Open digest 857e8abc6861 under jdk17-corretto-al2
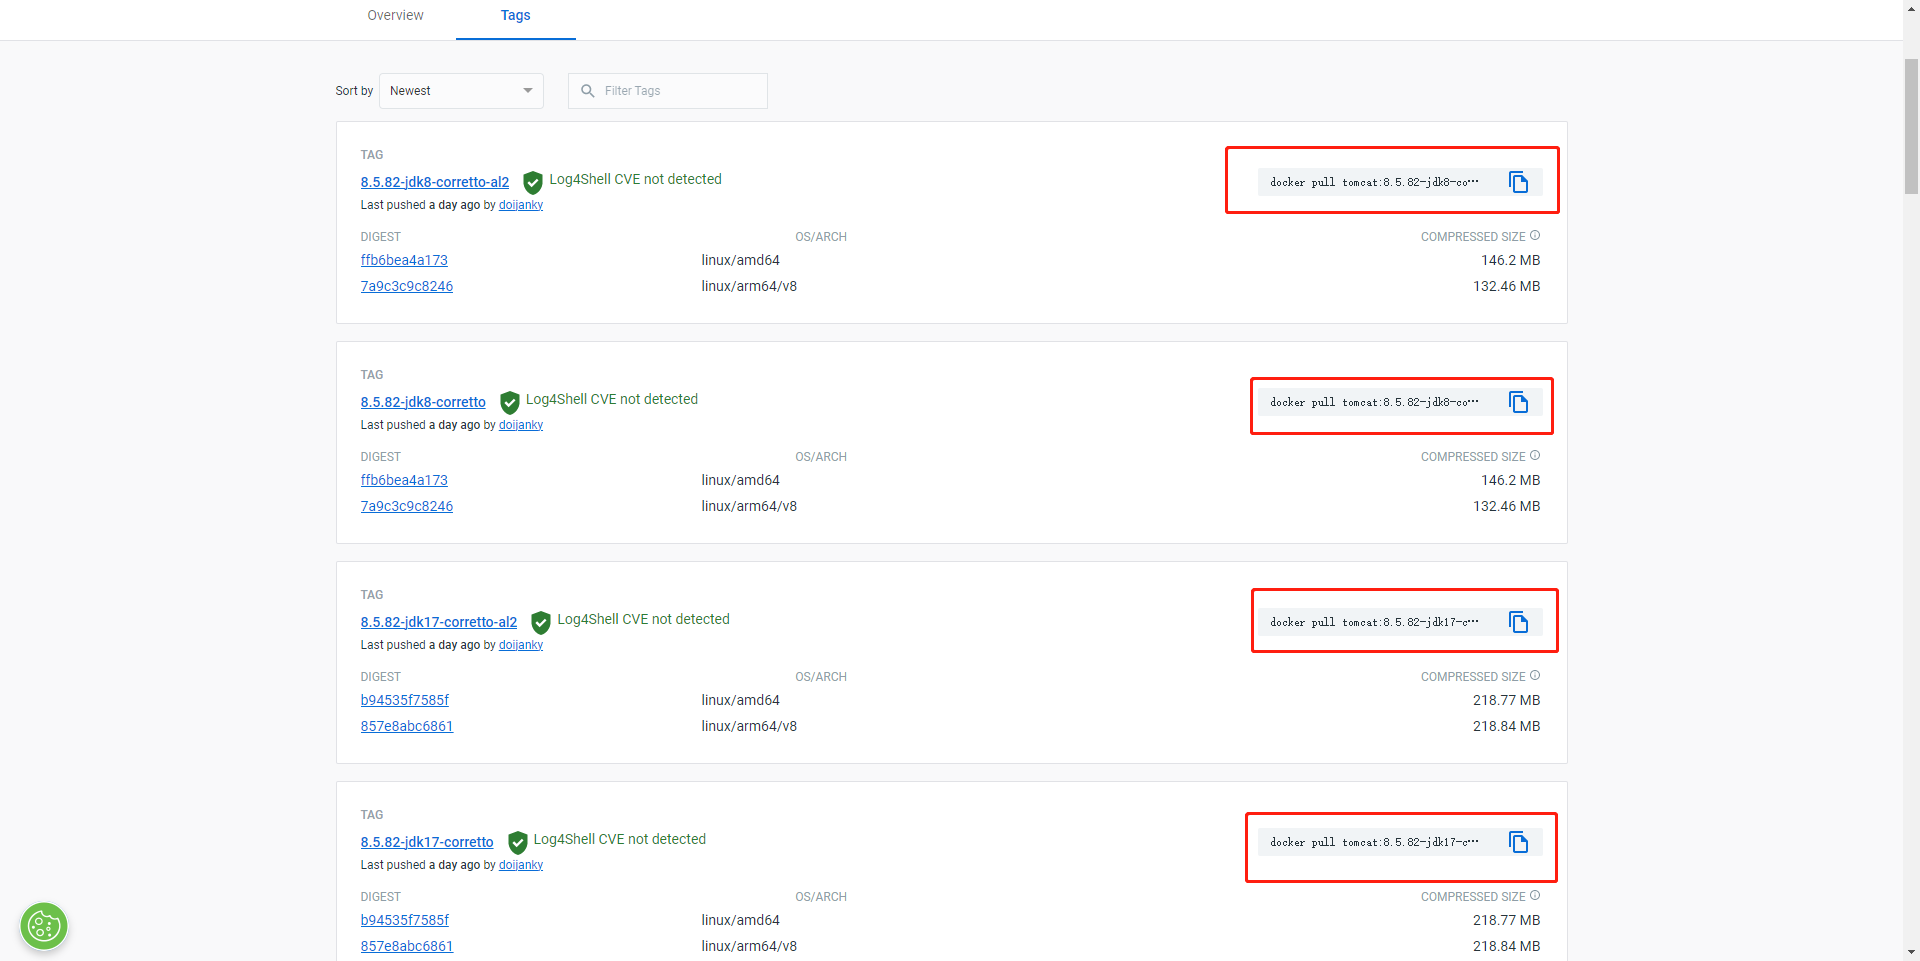 point(407,726)
